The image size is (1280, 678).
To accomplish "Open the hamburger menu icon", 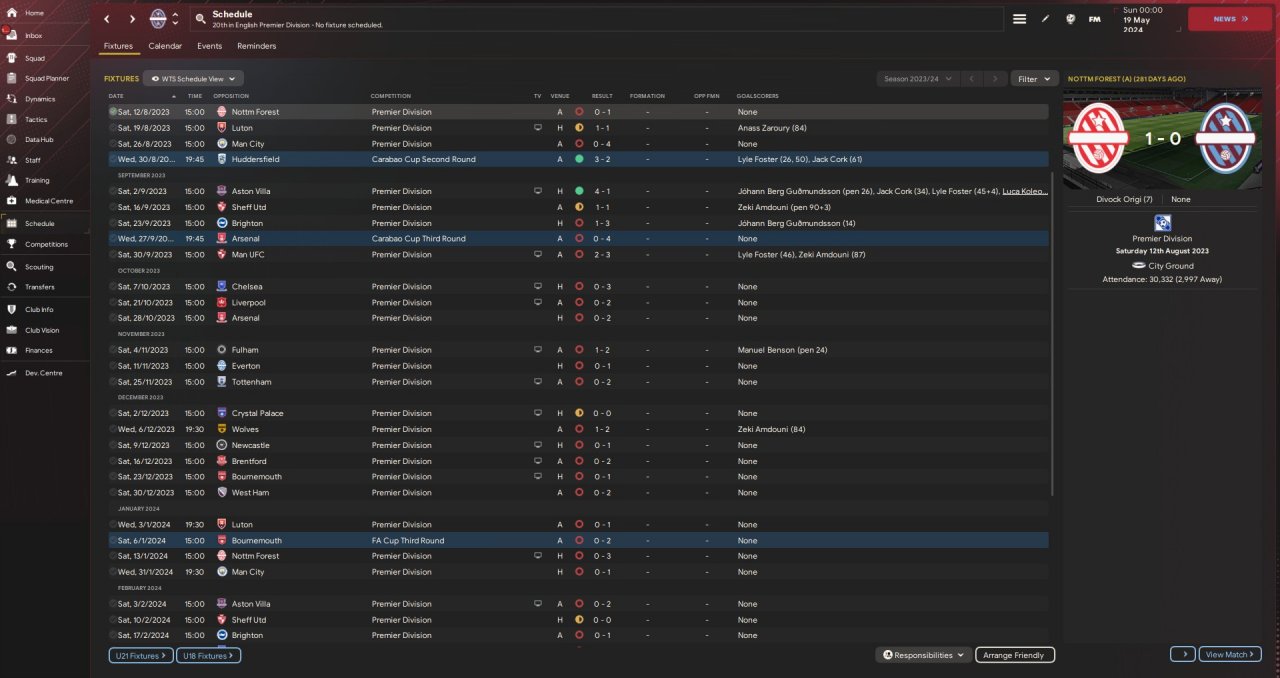I will 1019,19.
